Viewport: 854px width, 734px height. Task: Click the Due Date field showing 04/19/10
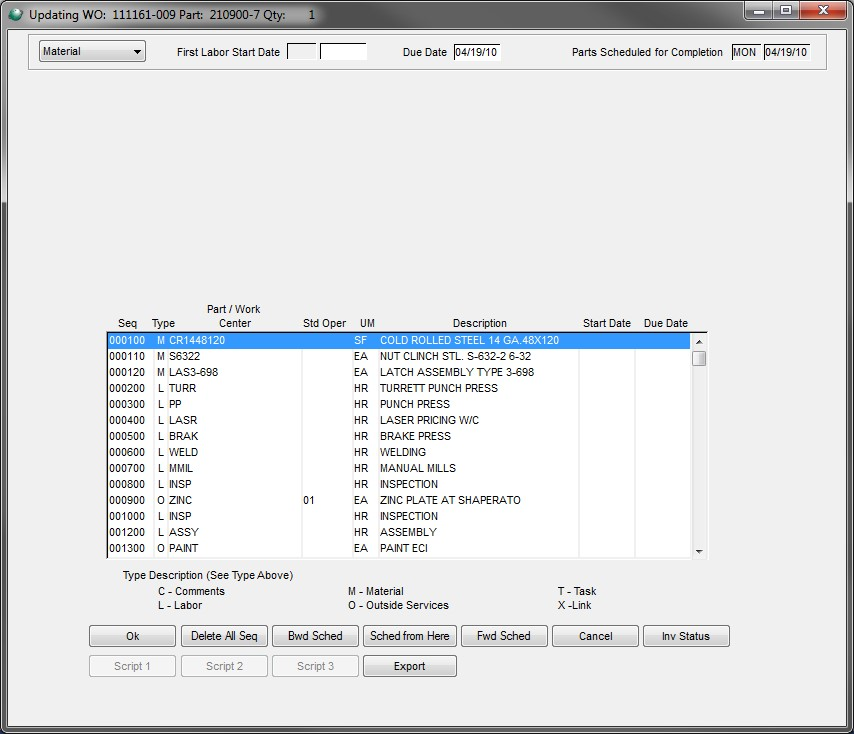click(477, 52)
